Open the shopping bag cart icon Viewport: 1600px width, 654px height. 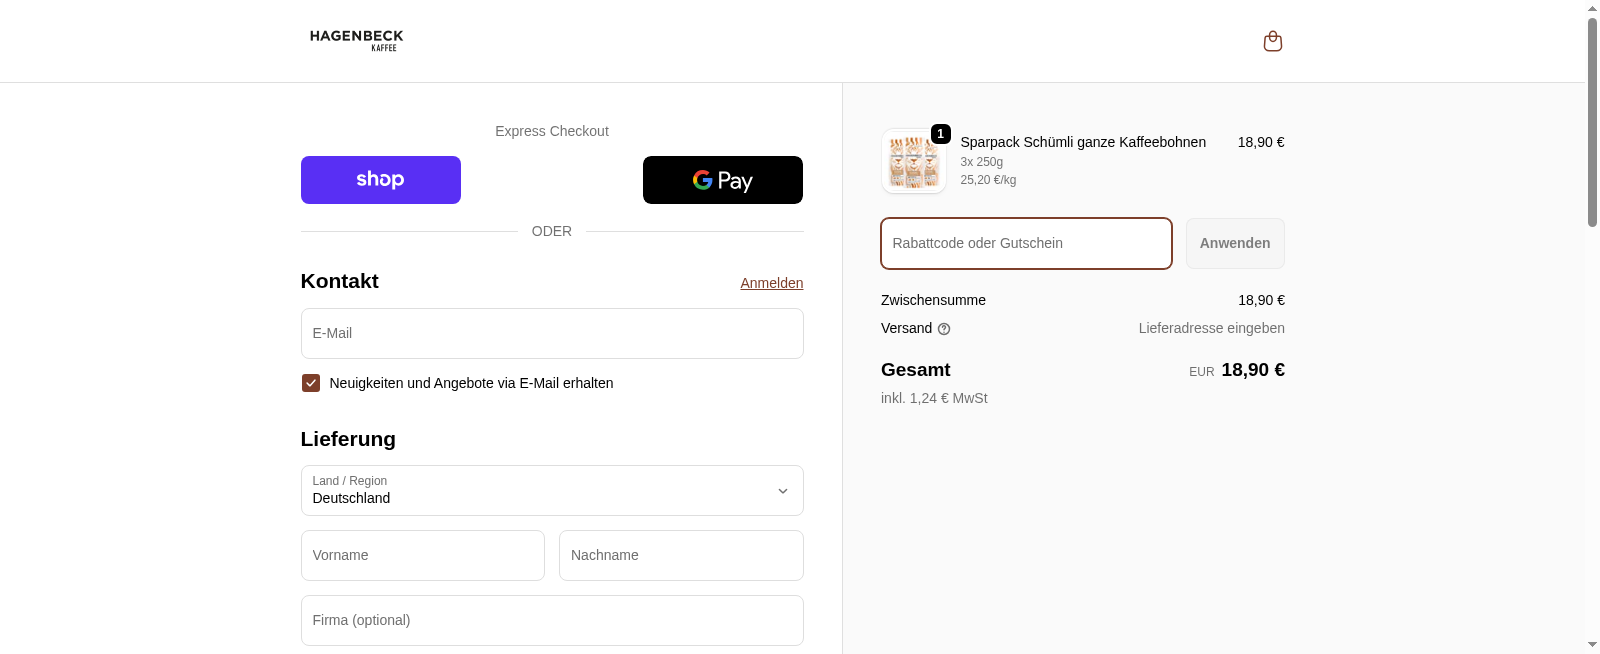1272,41
